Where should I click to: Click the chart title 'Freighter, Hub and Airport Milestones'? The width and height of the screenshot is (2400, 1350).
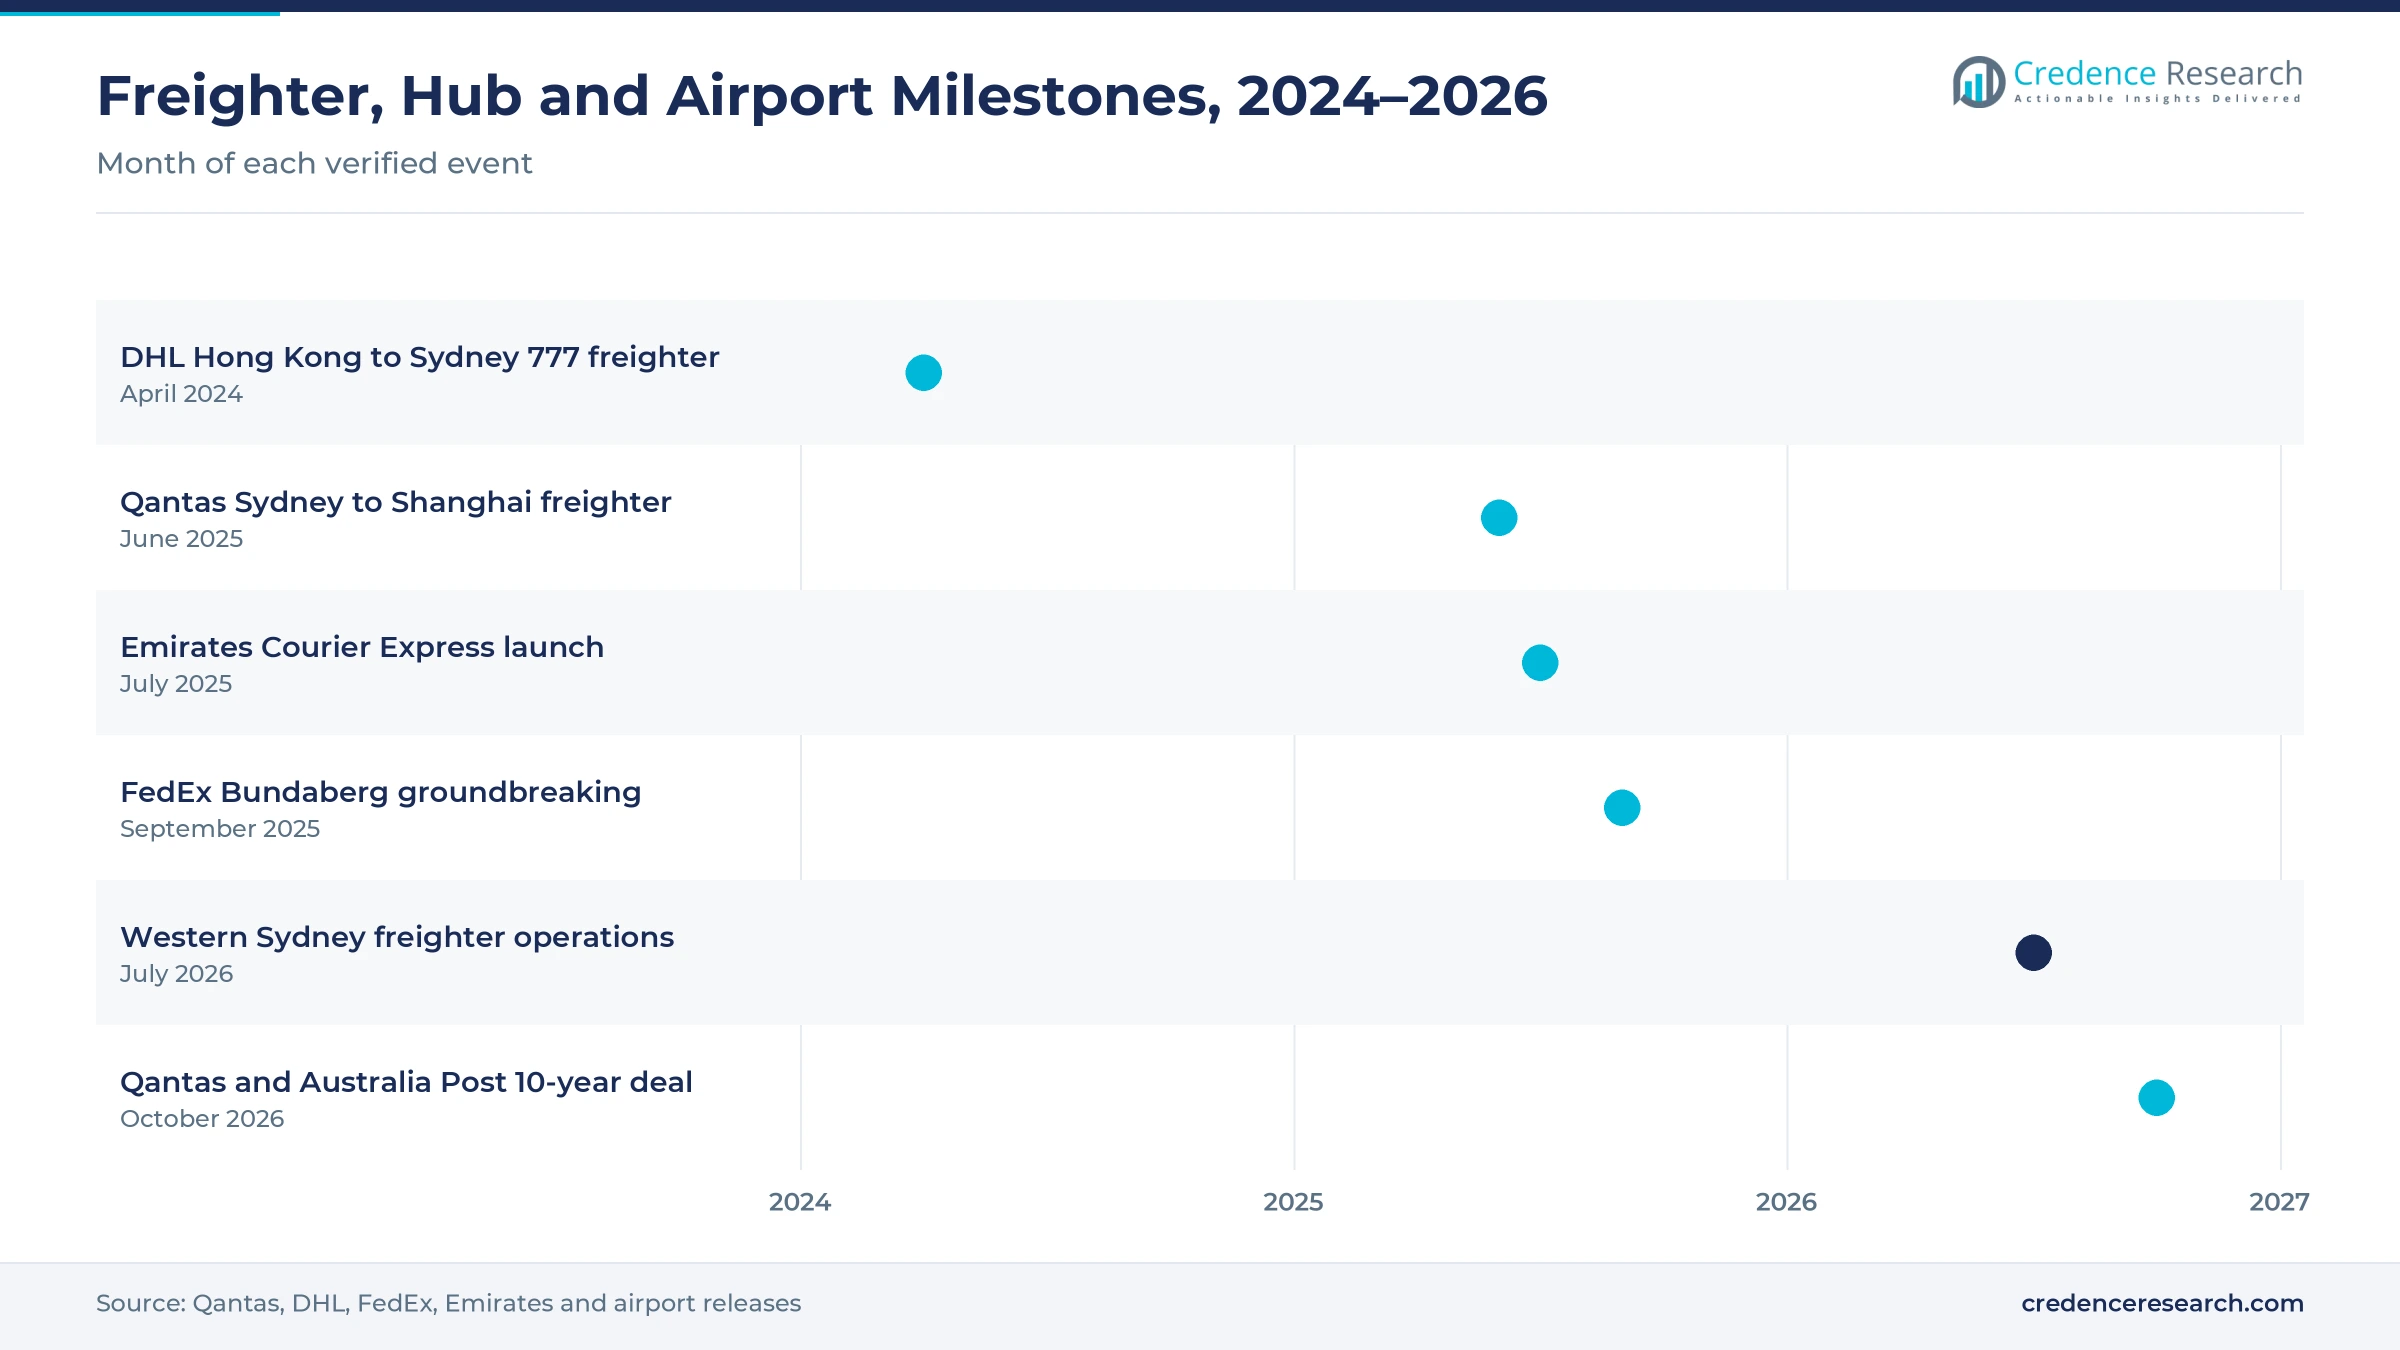point(822,96)
